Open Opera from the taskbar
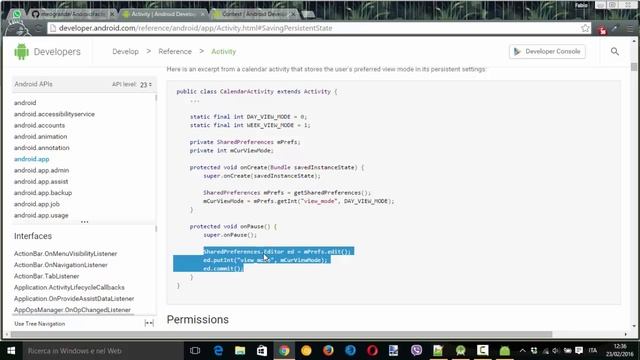The height and width of the screenshot is (360, 640). click(x=372, y=351)
